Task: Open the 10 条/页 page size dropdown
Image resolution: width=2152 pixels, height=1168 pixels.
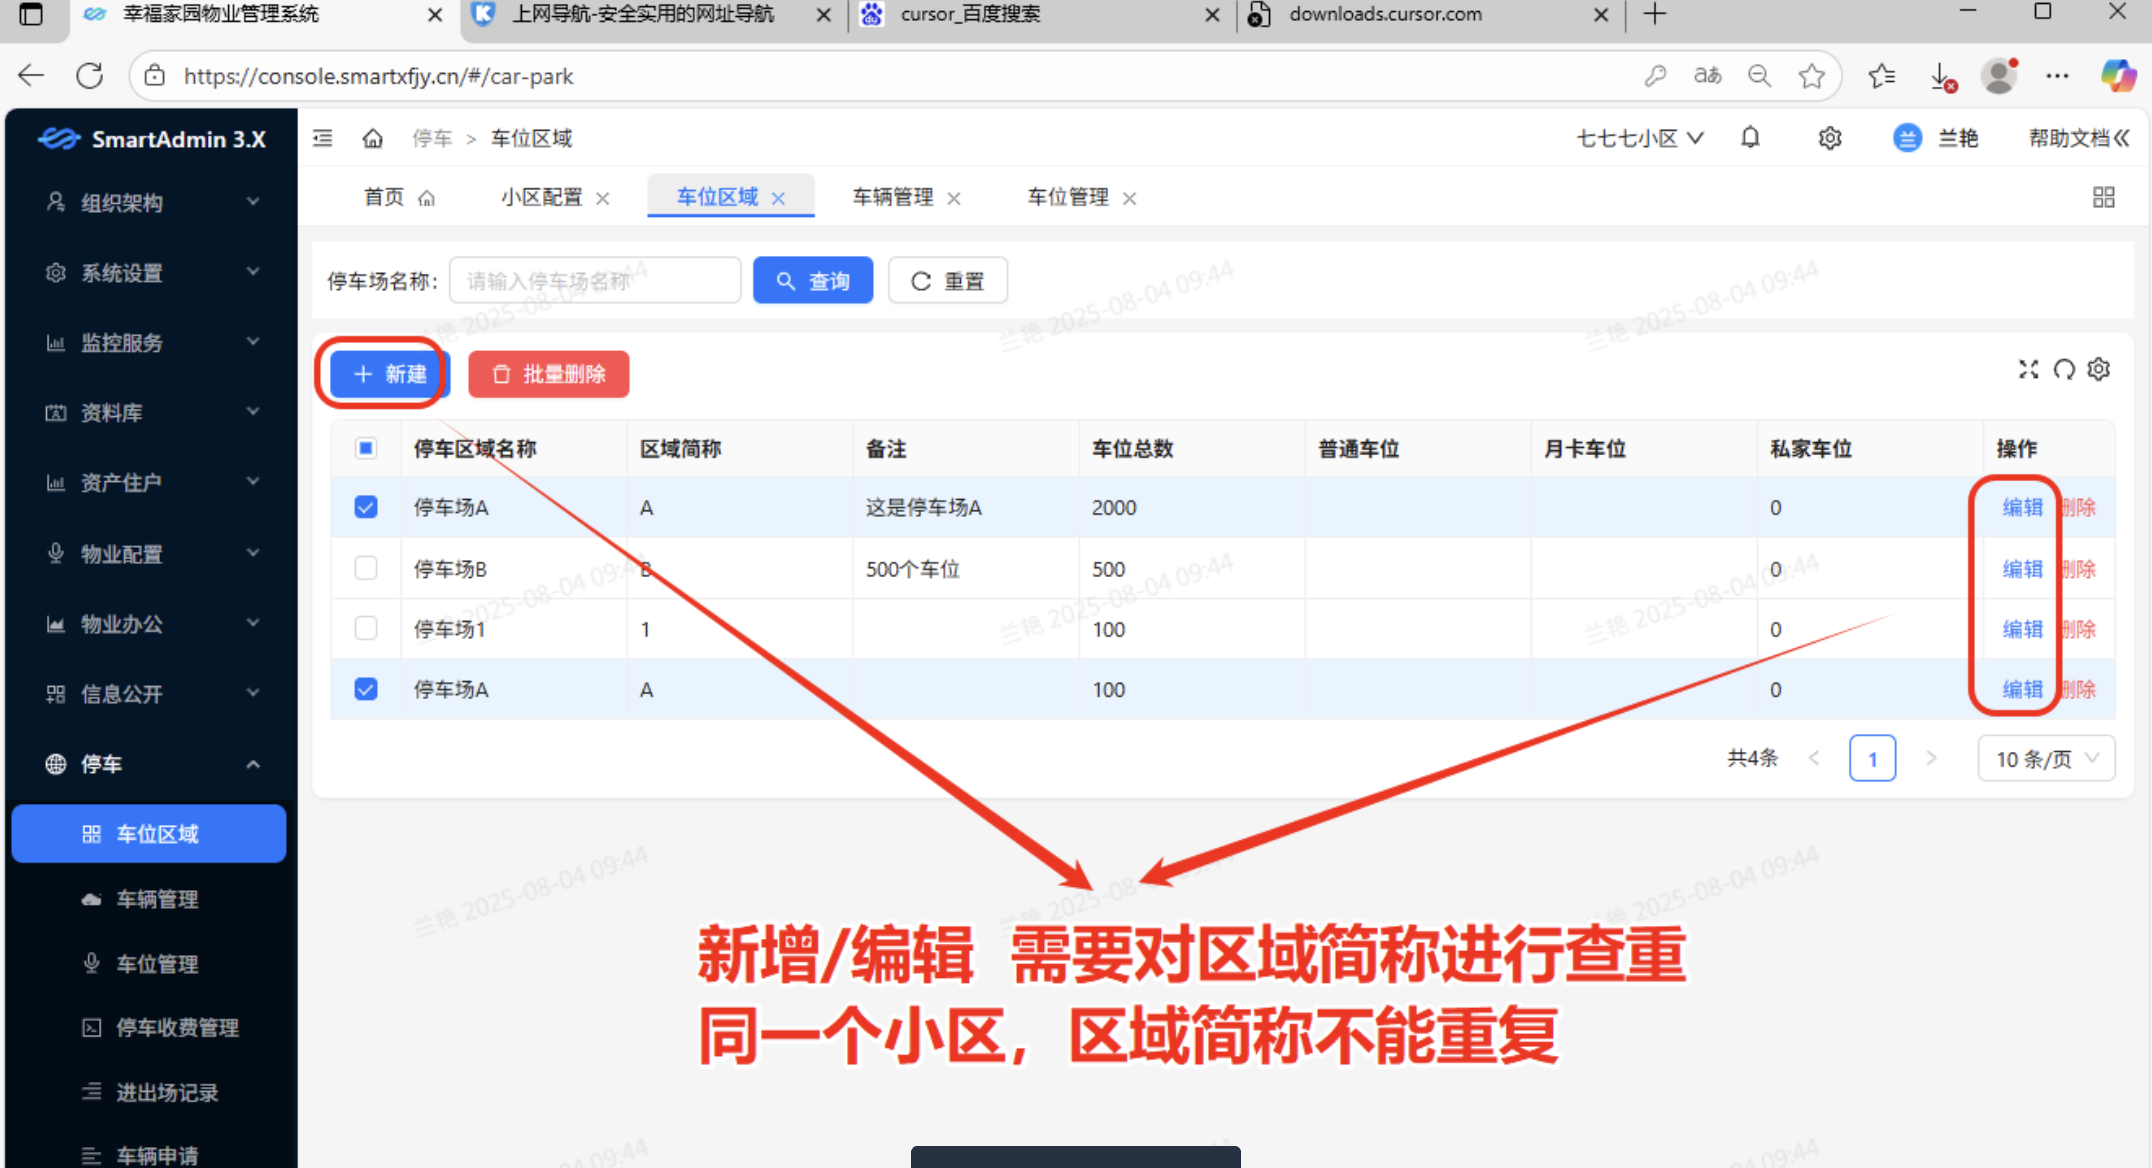Action: pyautogui.click(x=2045, y=759)
